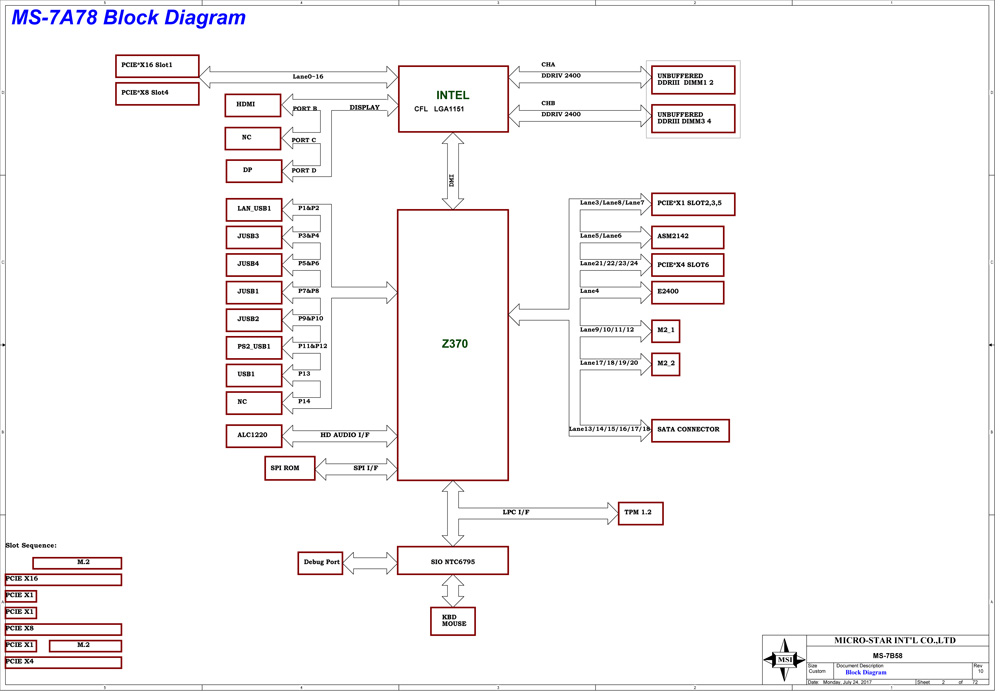The width and height of the screenshot is (1000, 691).
Task: Select the PS2_USB1 block
Action: click(254, 347)
